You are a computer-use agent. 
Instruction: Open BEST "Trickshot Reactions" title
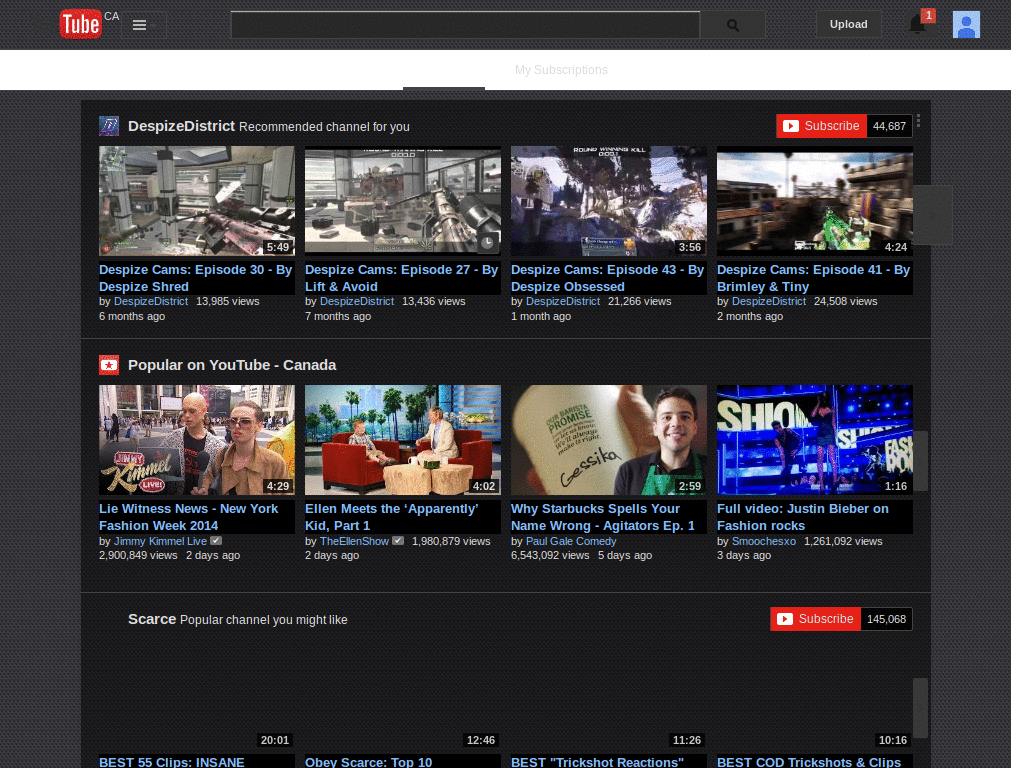pos(598,761)
